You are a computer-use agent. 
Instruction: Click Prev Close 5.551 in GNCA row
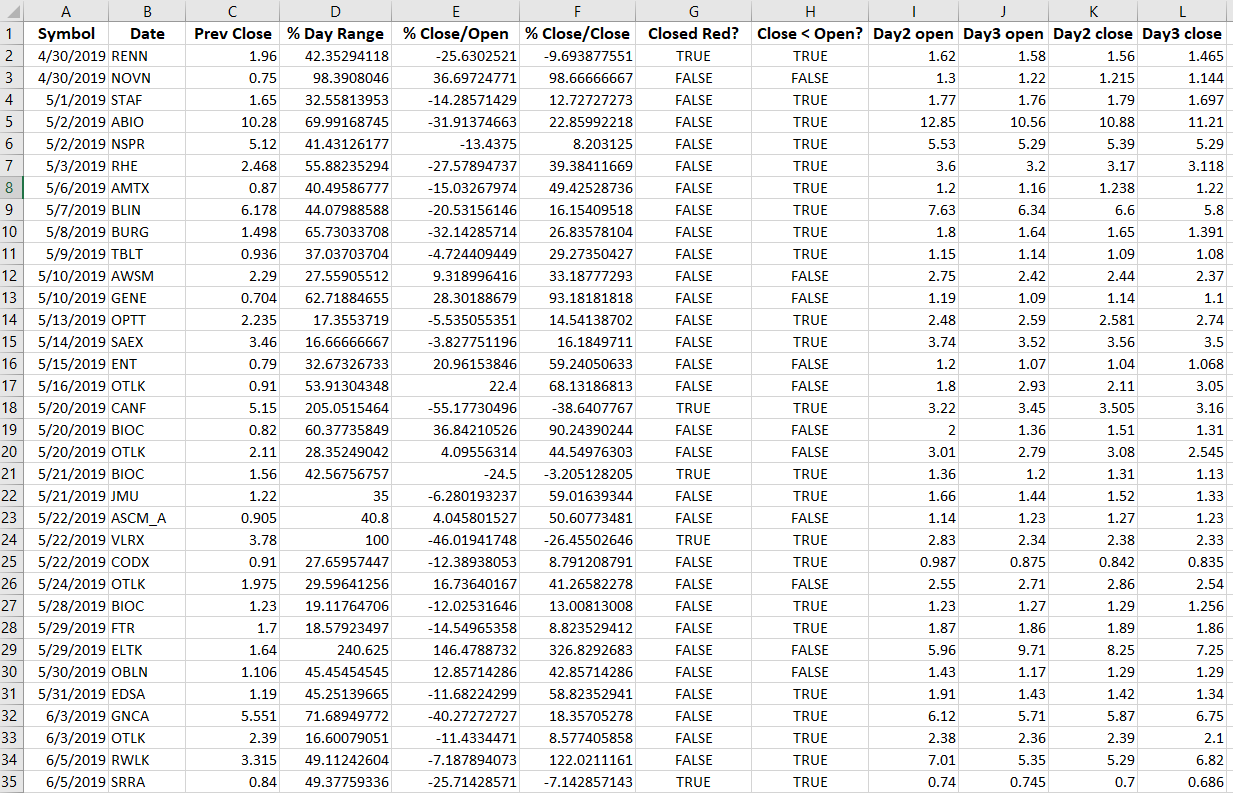click(x=232, y=716)
